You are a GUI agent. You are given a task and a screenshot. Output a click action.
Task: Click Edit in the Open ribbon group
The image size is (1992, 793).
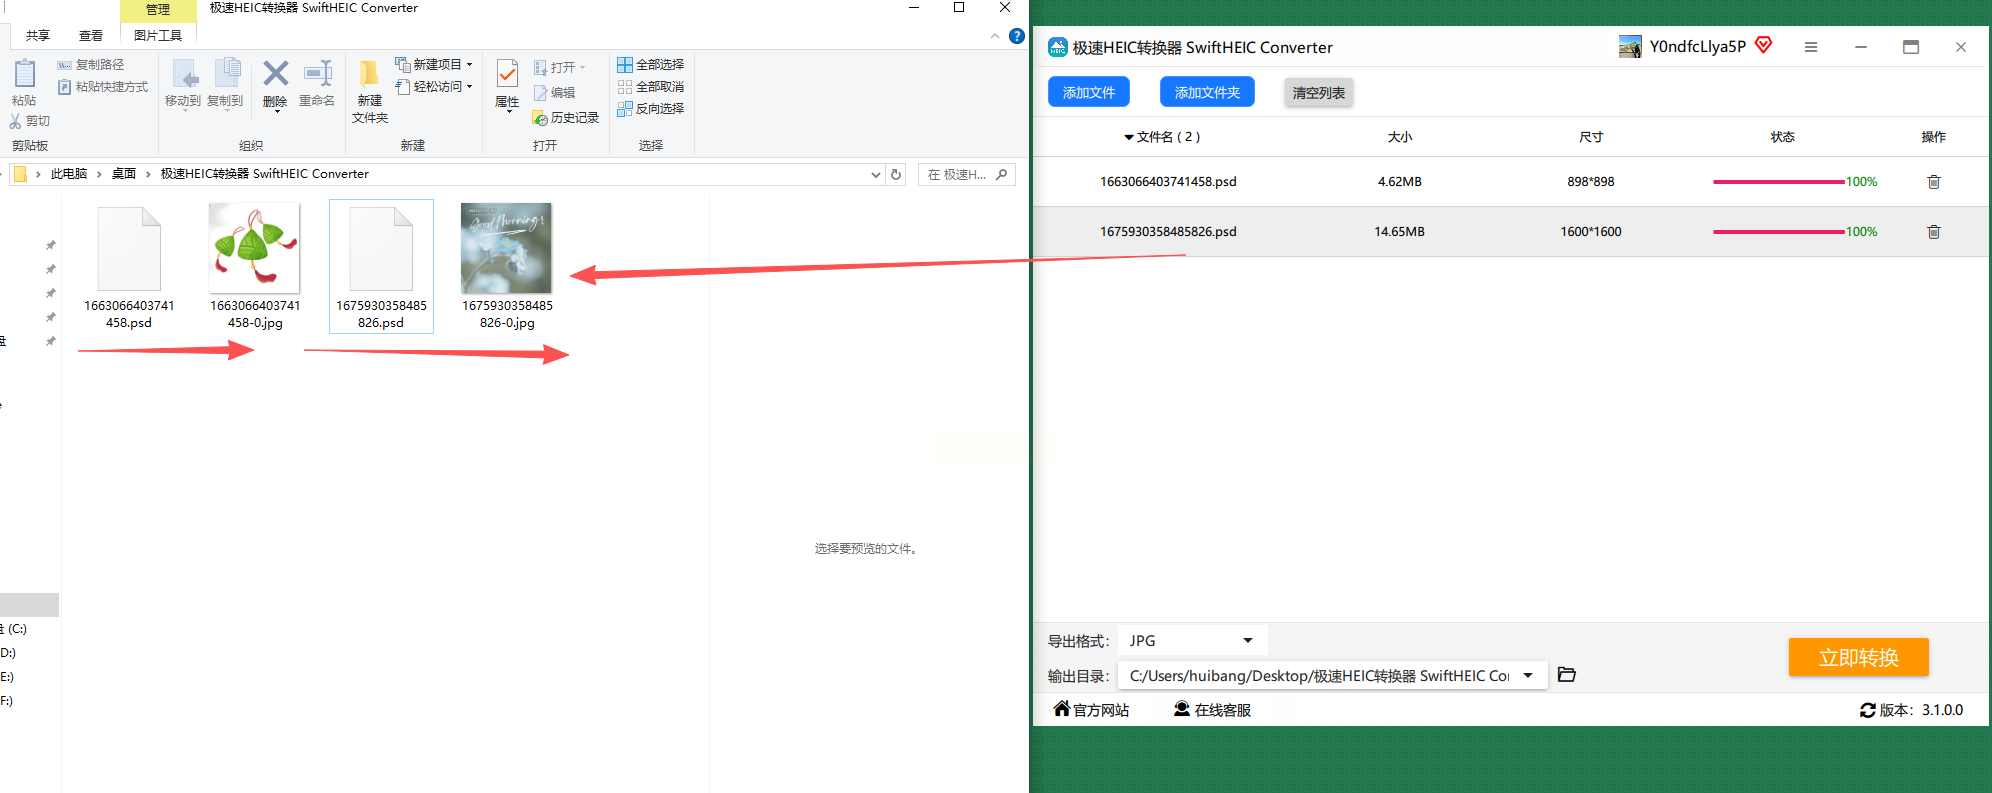coord(555,93)
